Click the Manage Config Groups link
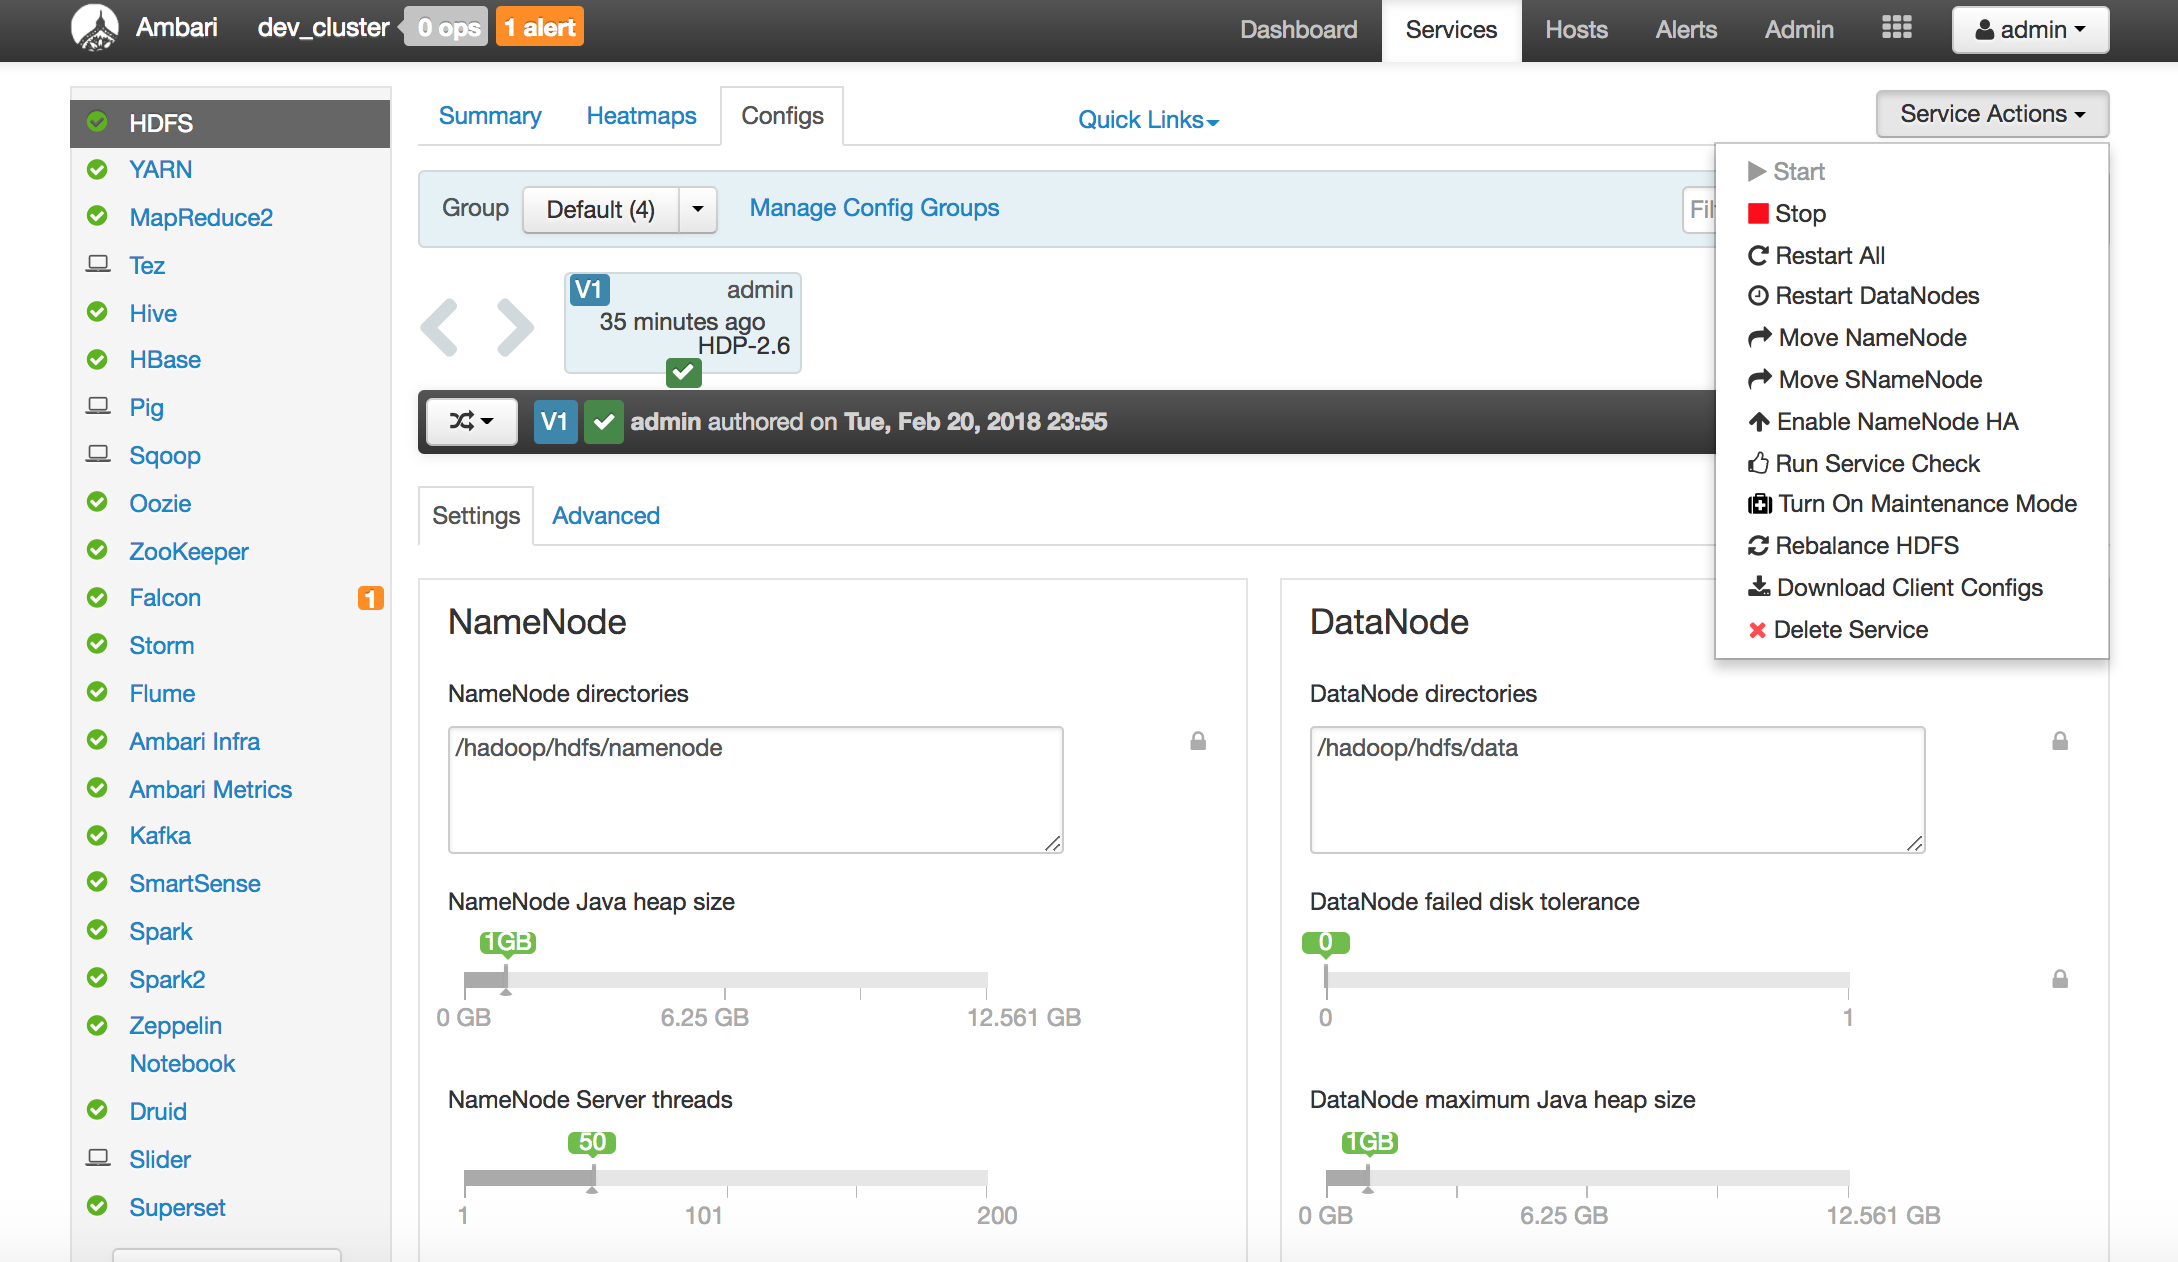The height and width of the screenshot is (1262, 2178). point(873,208)
